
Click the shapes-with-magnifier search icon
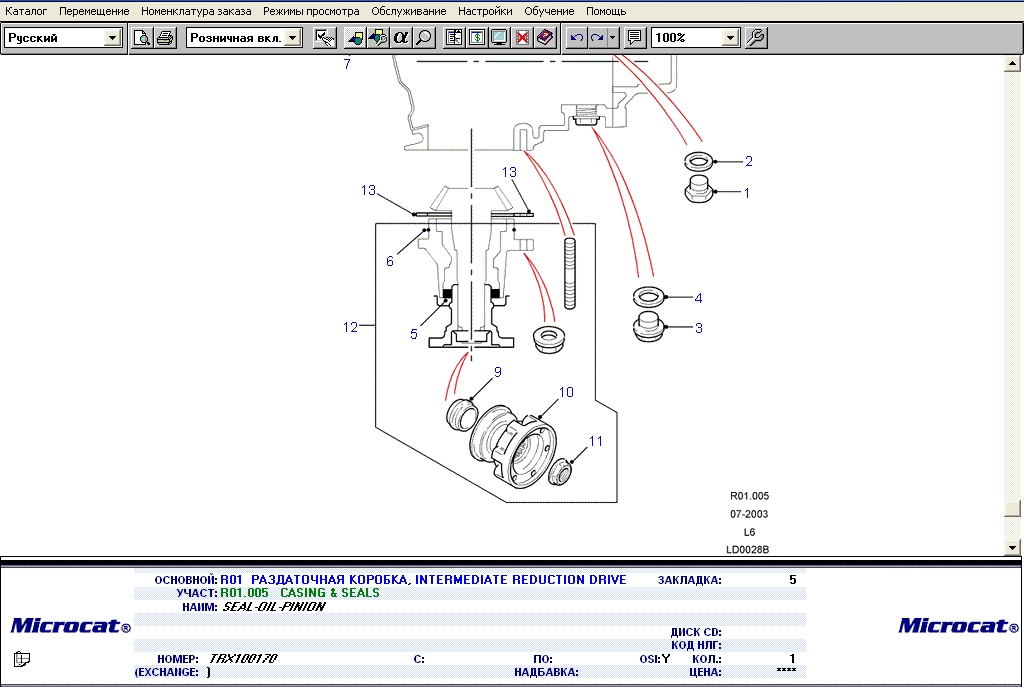(377, 38)
